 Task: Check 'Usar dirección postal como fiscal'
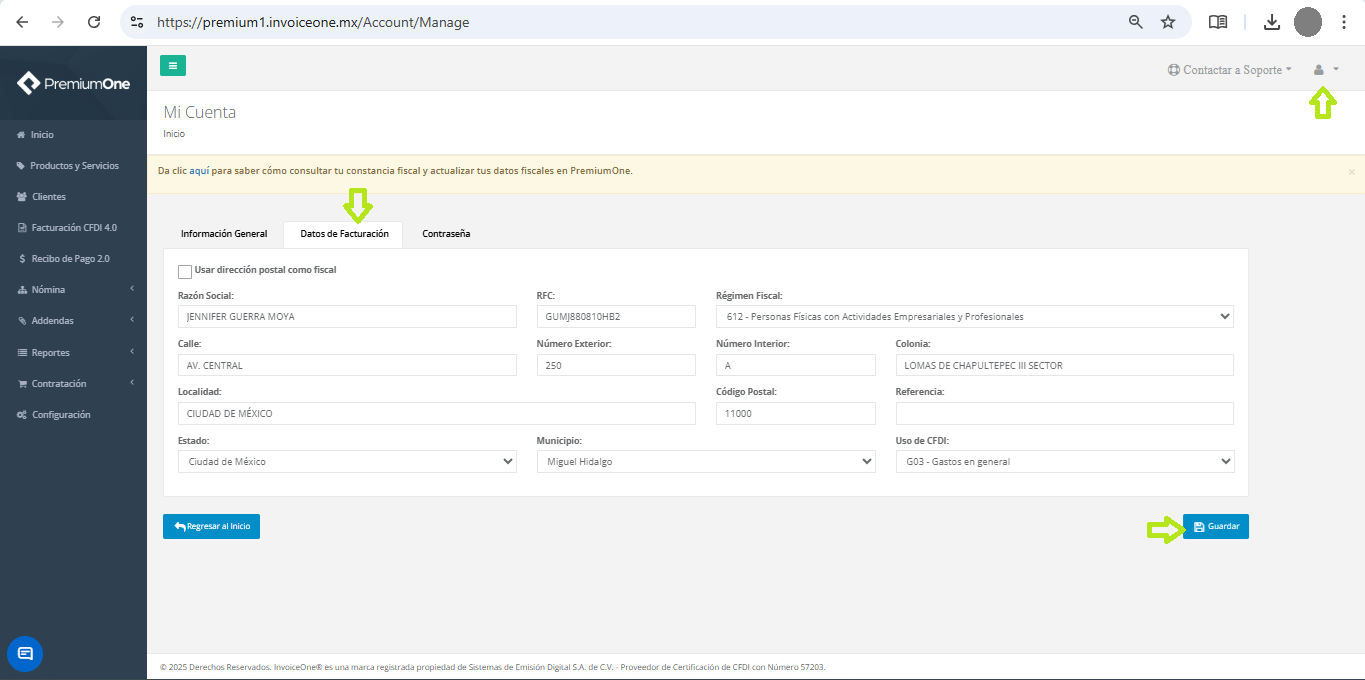pos(185,271)
